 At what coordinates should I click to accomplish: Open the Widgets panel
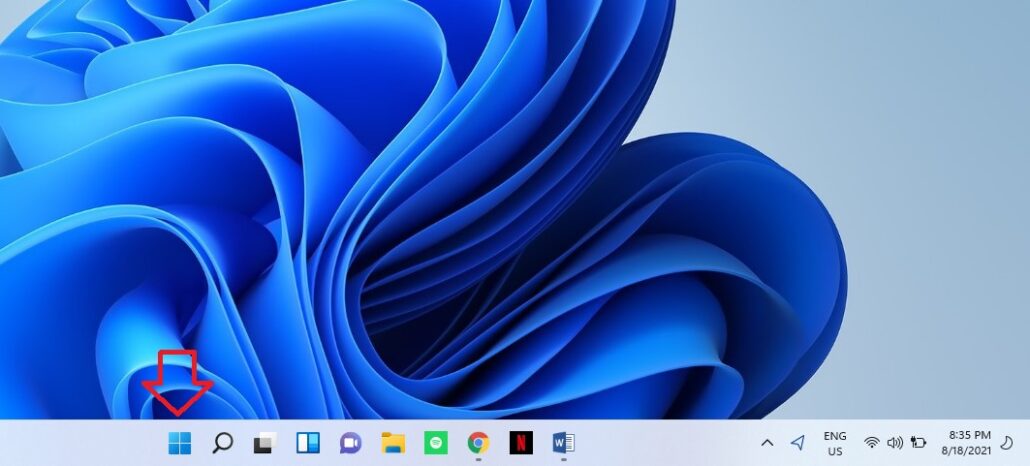point(308,443)
